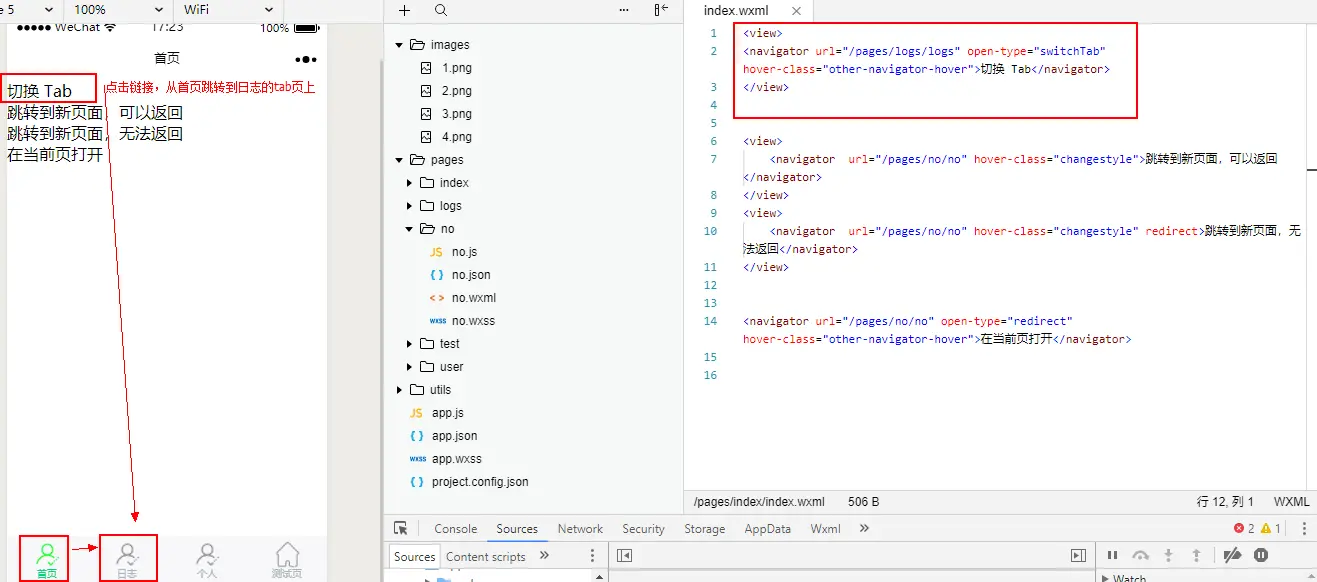The height and width of the screenshot is (582, 1317).
Task: Expand the logs folder
Action: point(410,206)
